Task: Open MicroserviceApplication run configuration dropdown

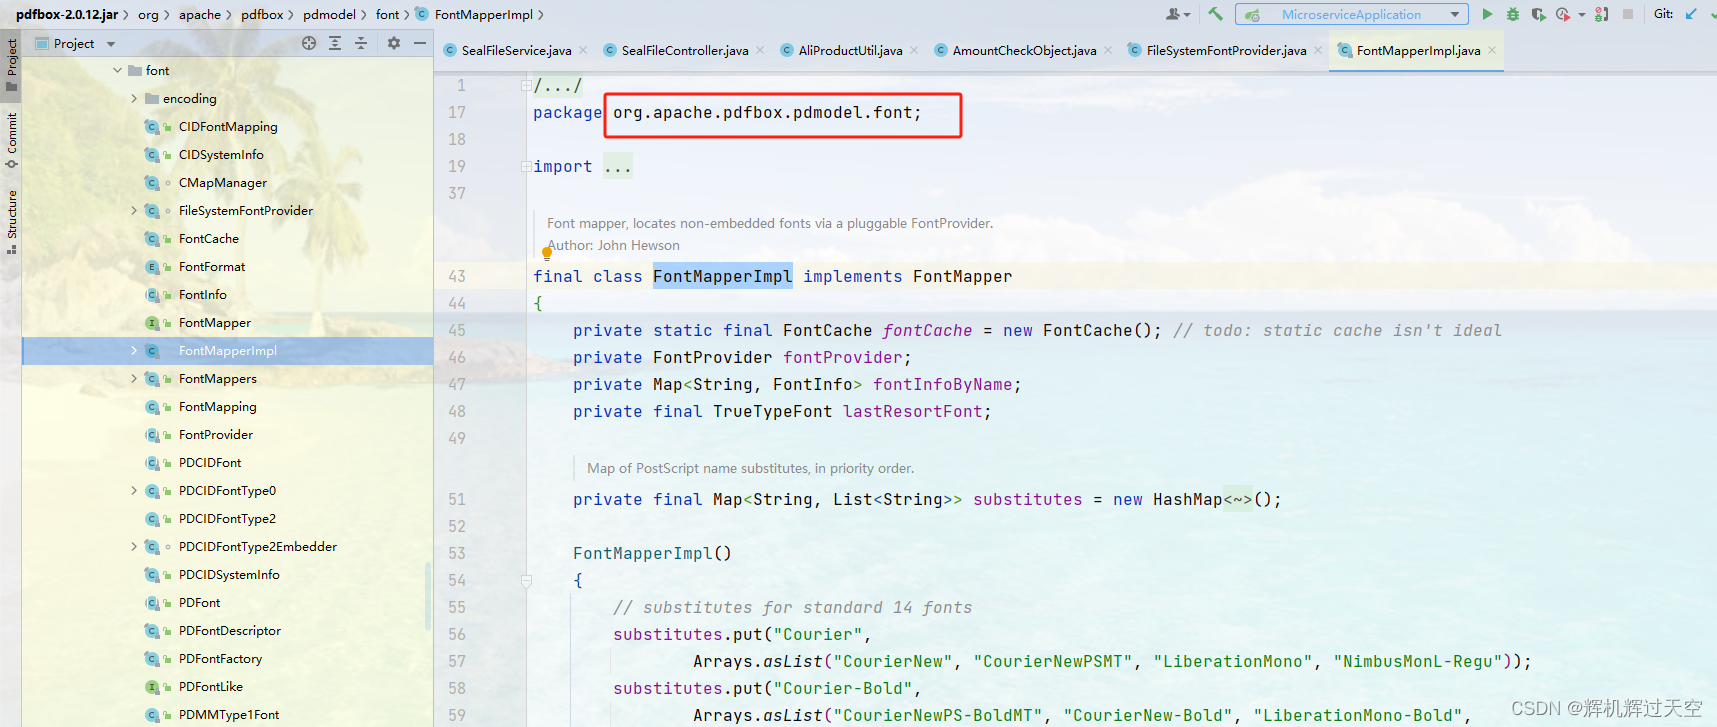Action: click(x=1352, y=14)
